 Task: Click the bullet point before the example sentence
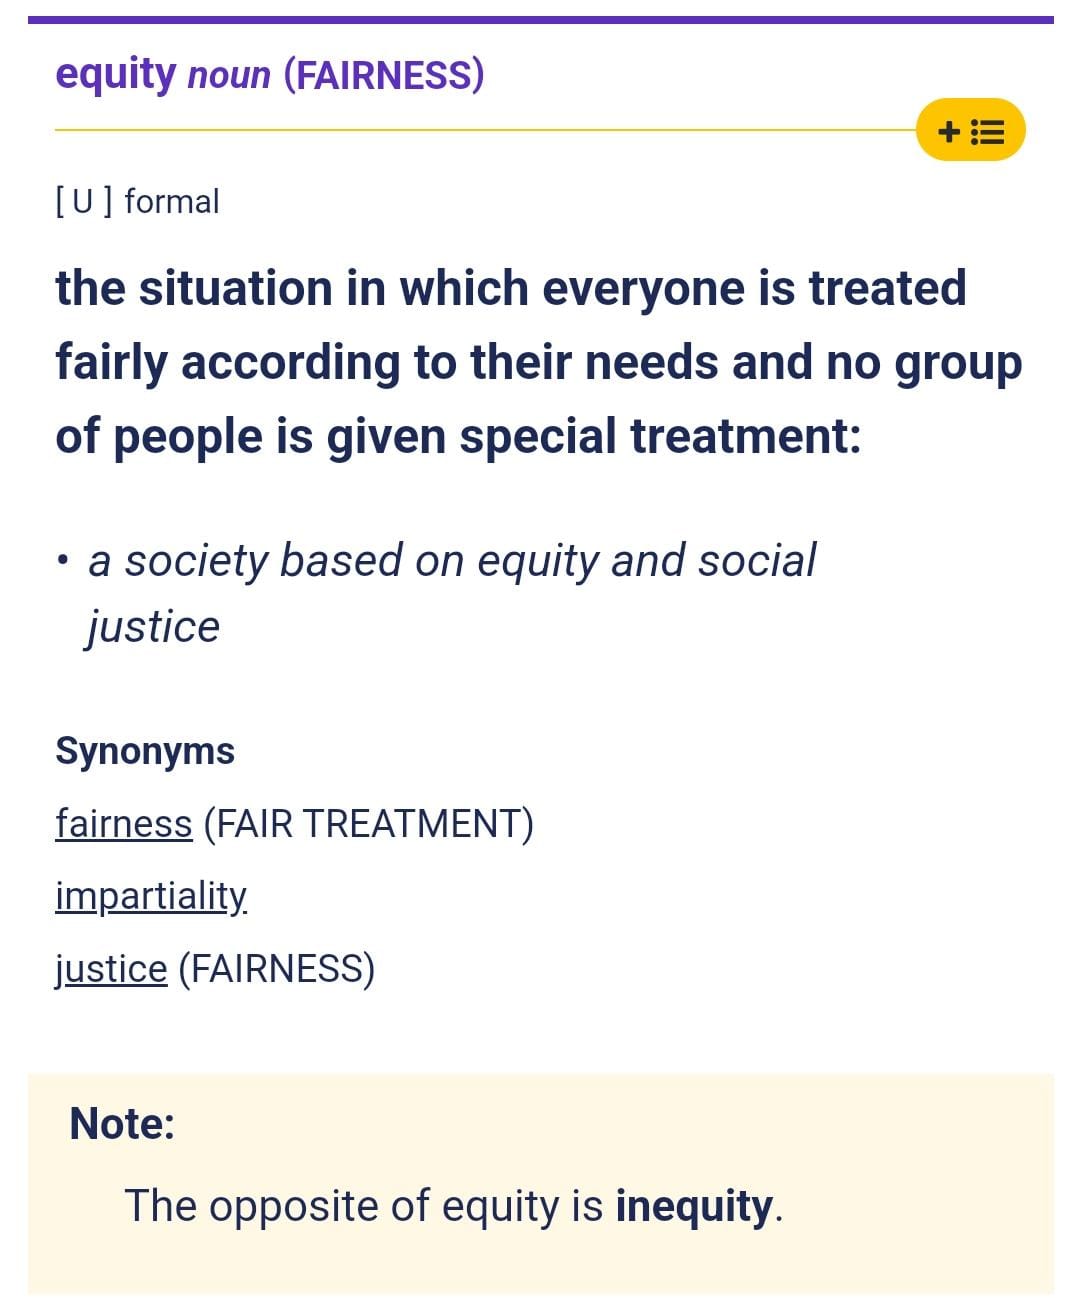tap(64, 560)
